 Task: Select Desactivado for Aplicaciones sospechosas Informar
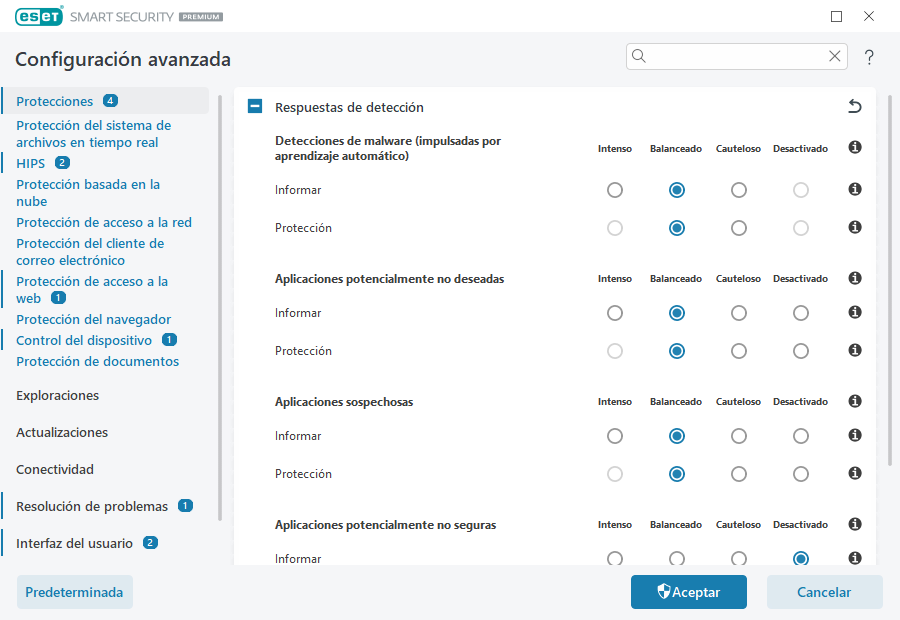800,435
